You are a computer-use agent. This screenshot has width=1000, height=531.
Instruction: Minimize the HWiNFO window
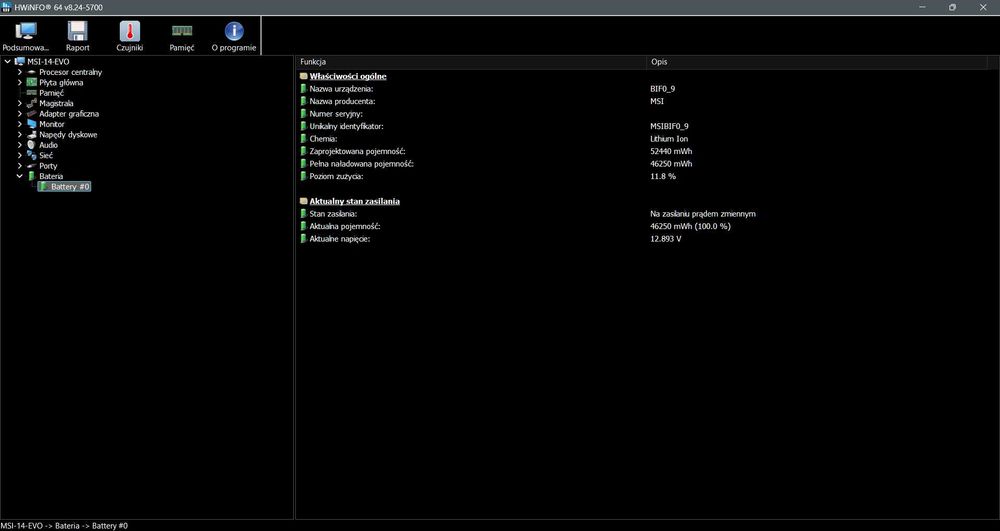point(923,7)
